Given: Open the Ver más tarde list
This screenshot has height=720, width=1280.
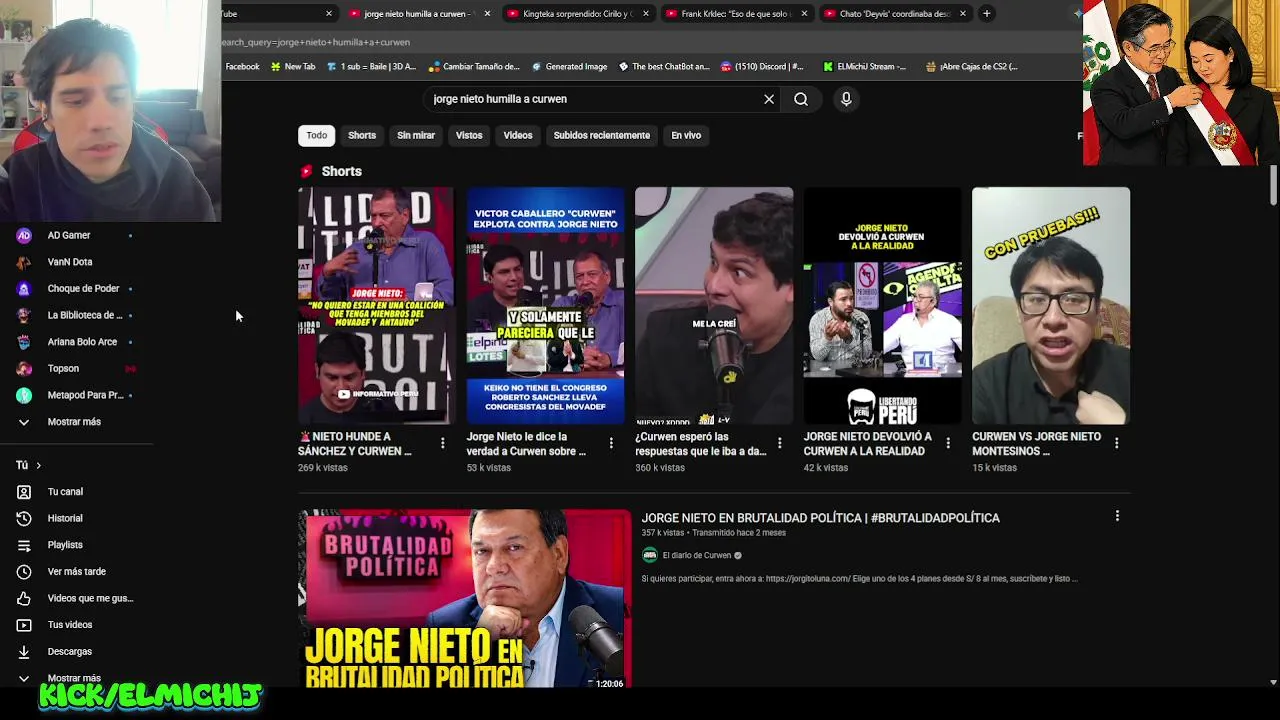Looking at the screenshot, I should pyautogui.click(x=76, y=572).
